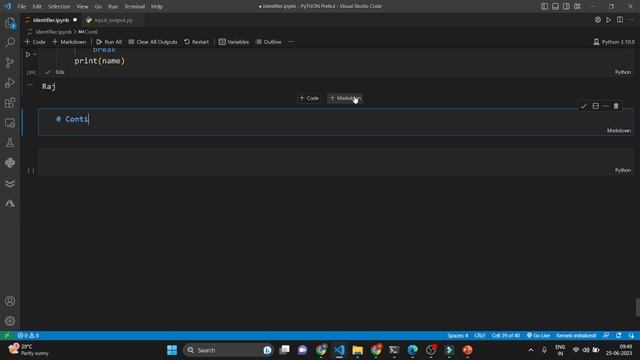The image size is (640, 360).
Task: Open the View menu
Action: (x=82, y=6)
